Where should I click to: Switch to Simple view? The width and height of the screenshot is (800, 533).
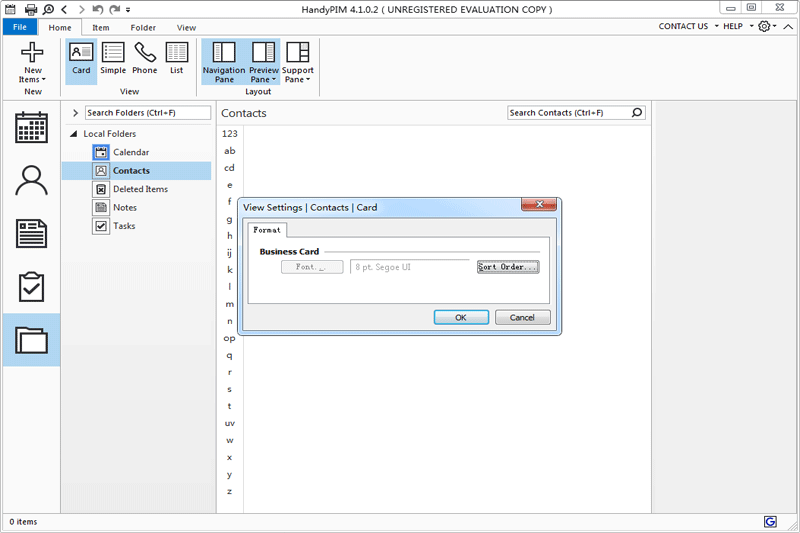pos(113,59)
